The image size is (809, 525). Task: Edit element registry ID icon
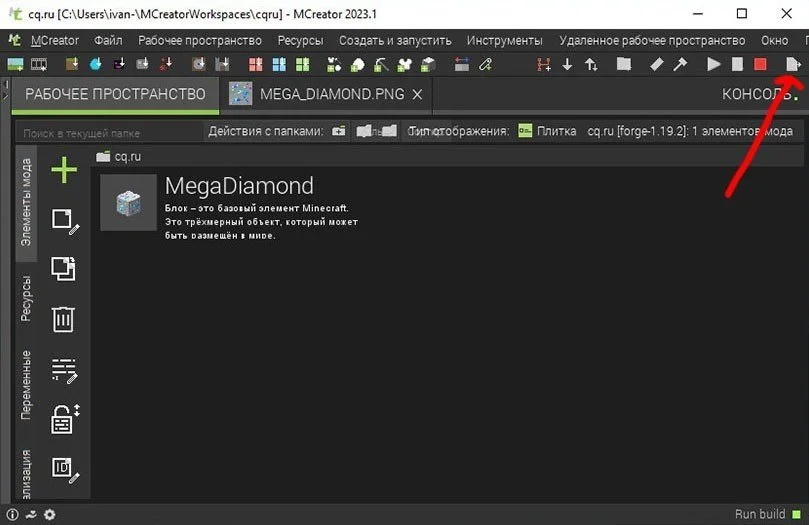[x=65, y=470]
